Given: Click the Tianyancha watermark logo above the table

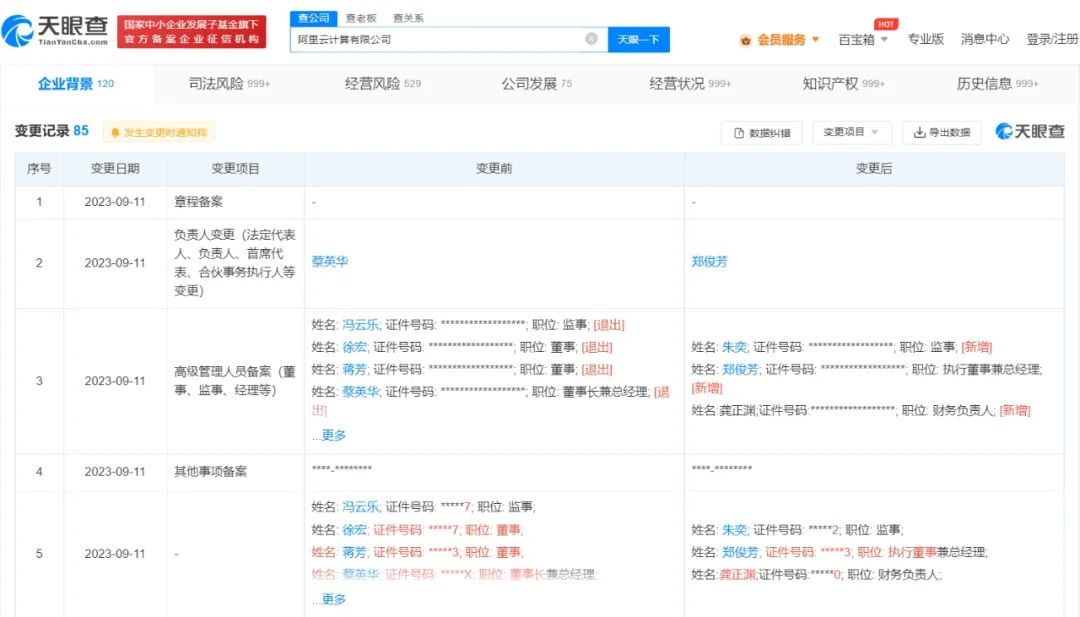Looking at the screenshot, I should point(1030,132).
